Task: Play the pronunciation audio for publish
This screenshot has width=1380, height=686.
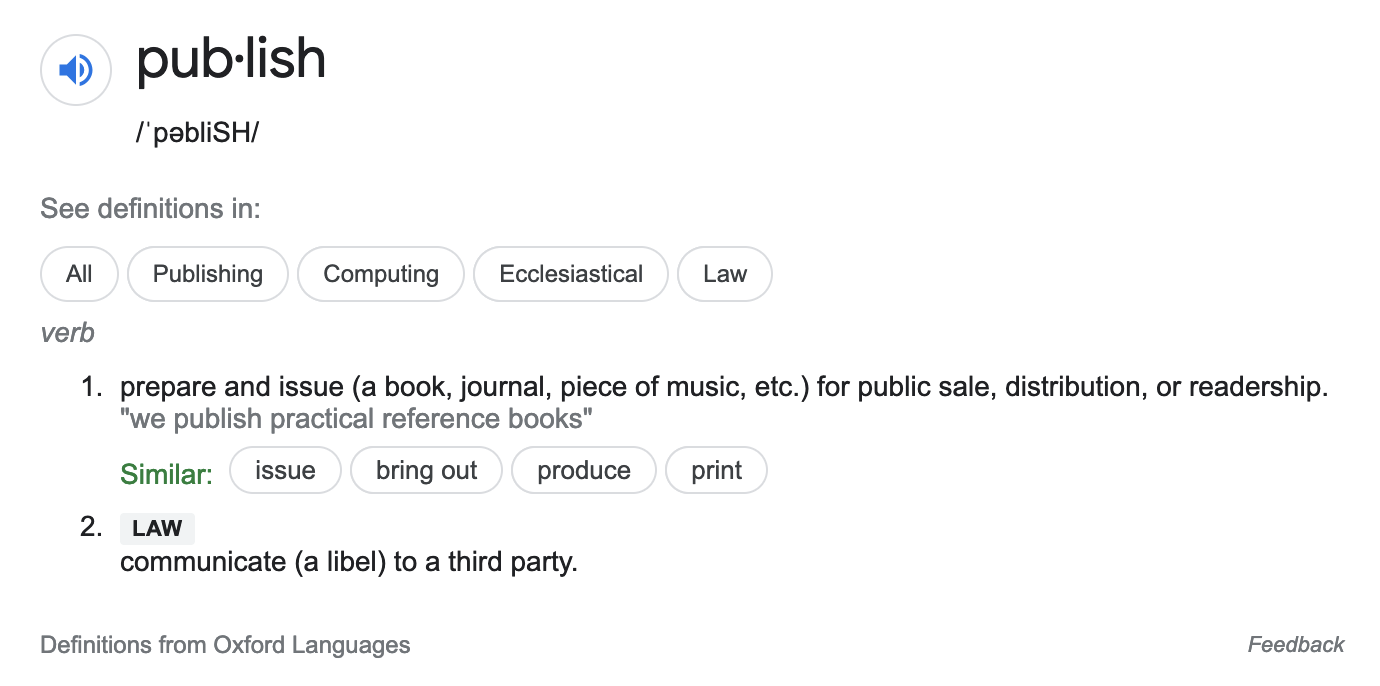Action: 75,70
